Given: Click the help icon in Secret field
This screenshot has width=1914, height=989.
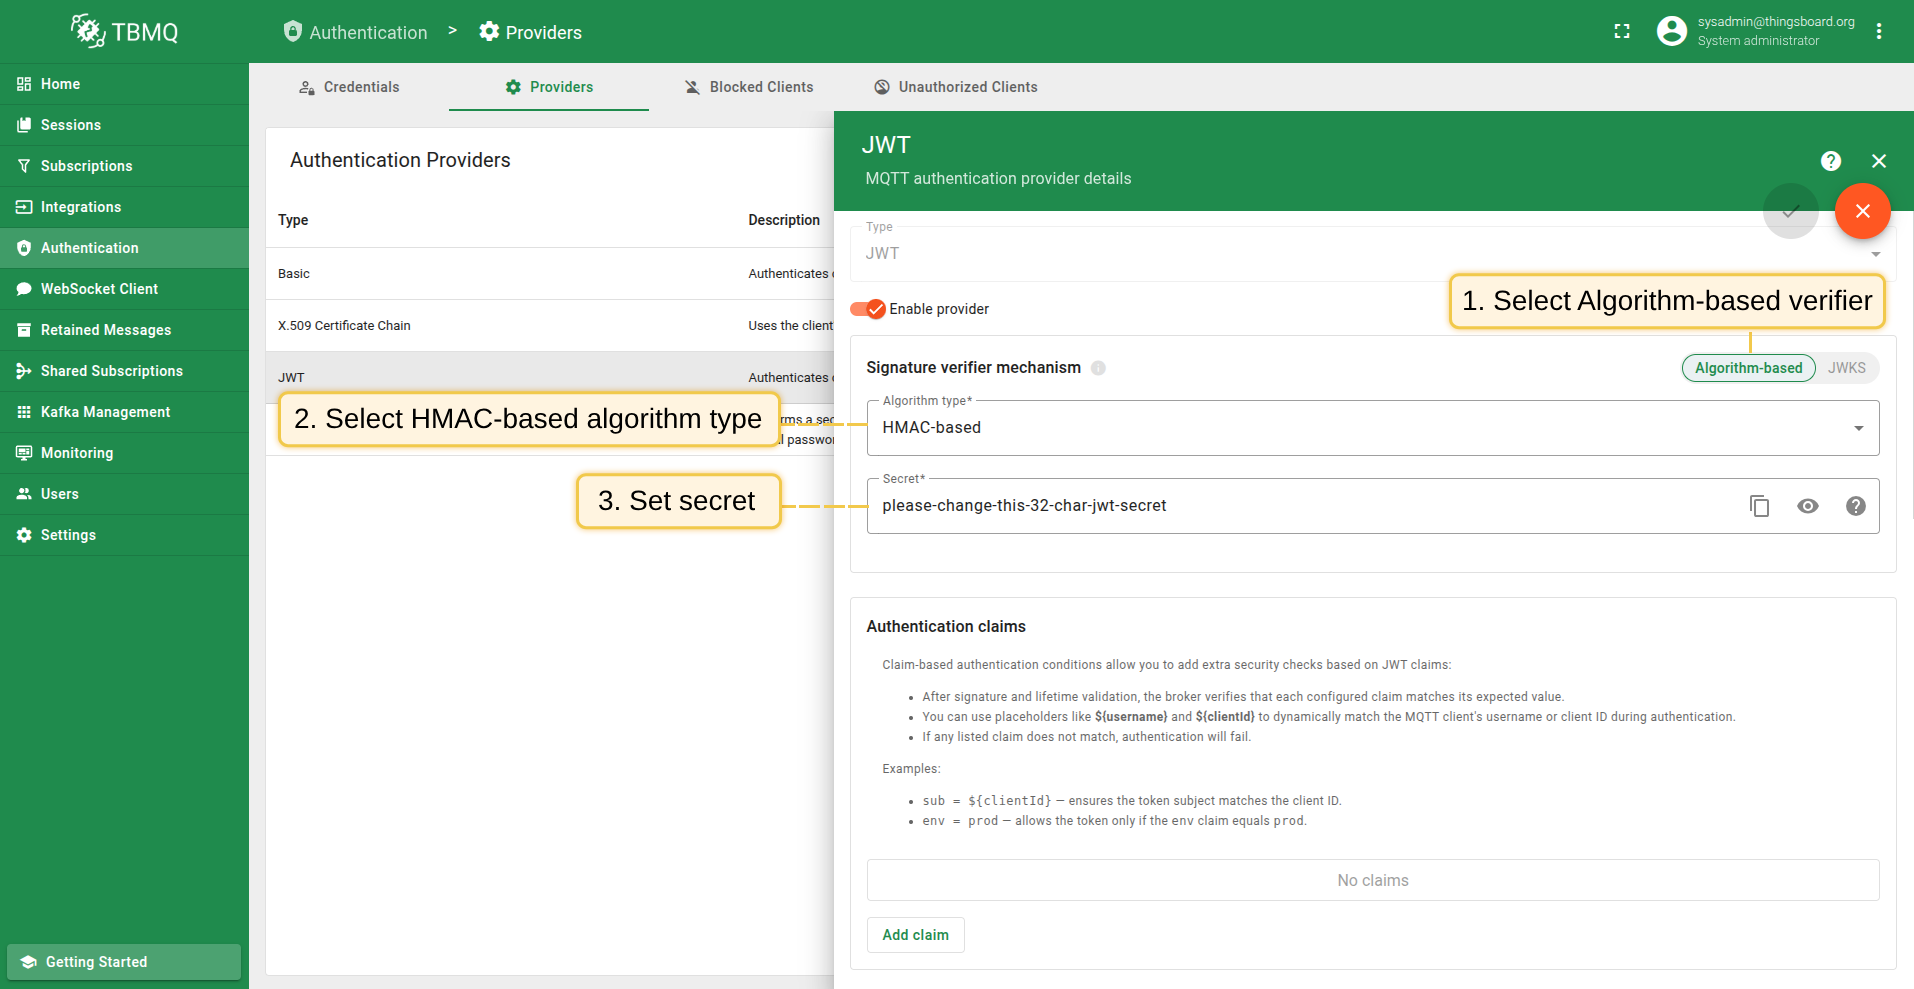Looking at the screenshot, I should point(1855,506).
